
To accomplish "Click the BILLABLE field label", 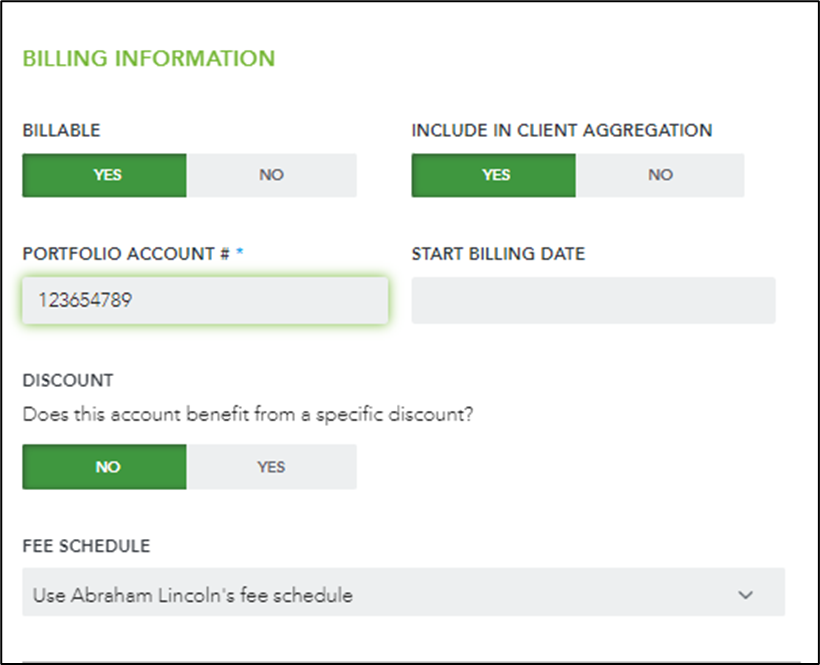I will (61, 130).
